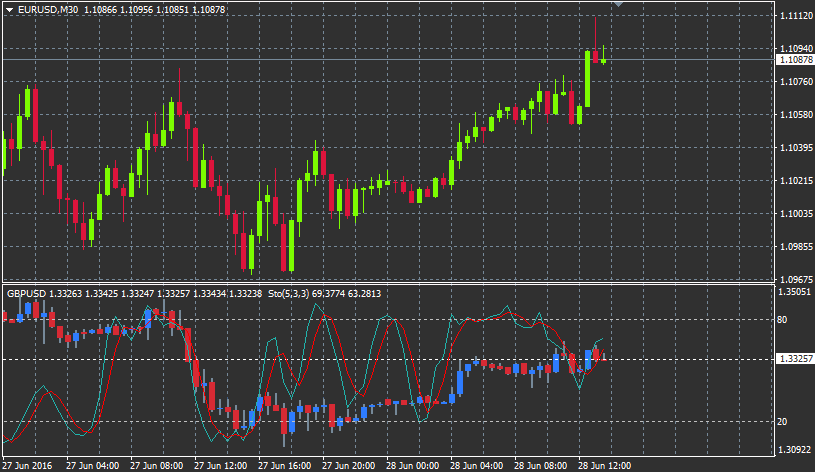Viewport: 815px width, 472px height.
Task: Click the 1.10580 price scale label
Action: click(x=793, y=115)
